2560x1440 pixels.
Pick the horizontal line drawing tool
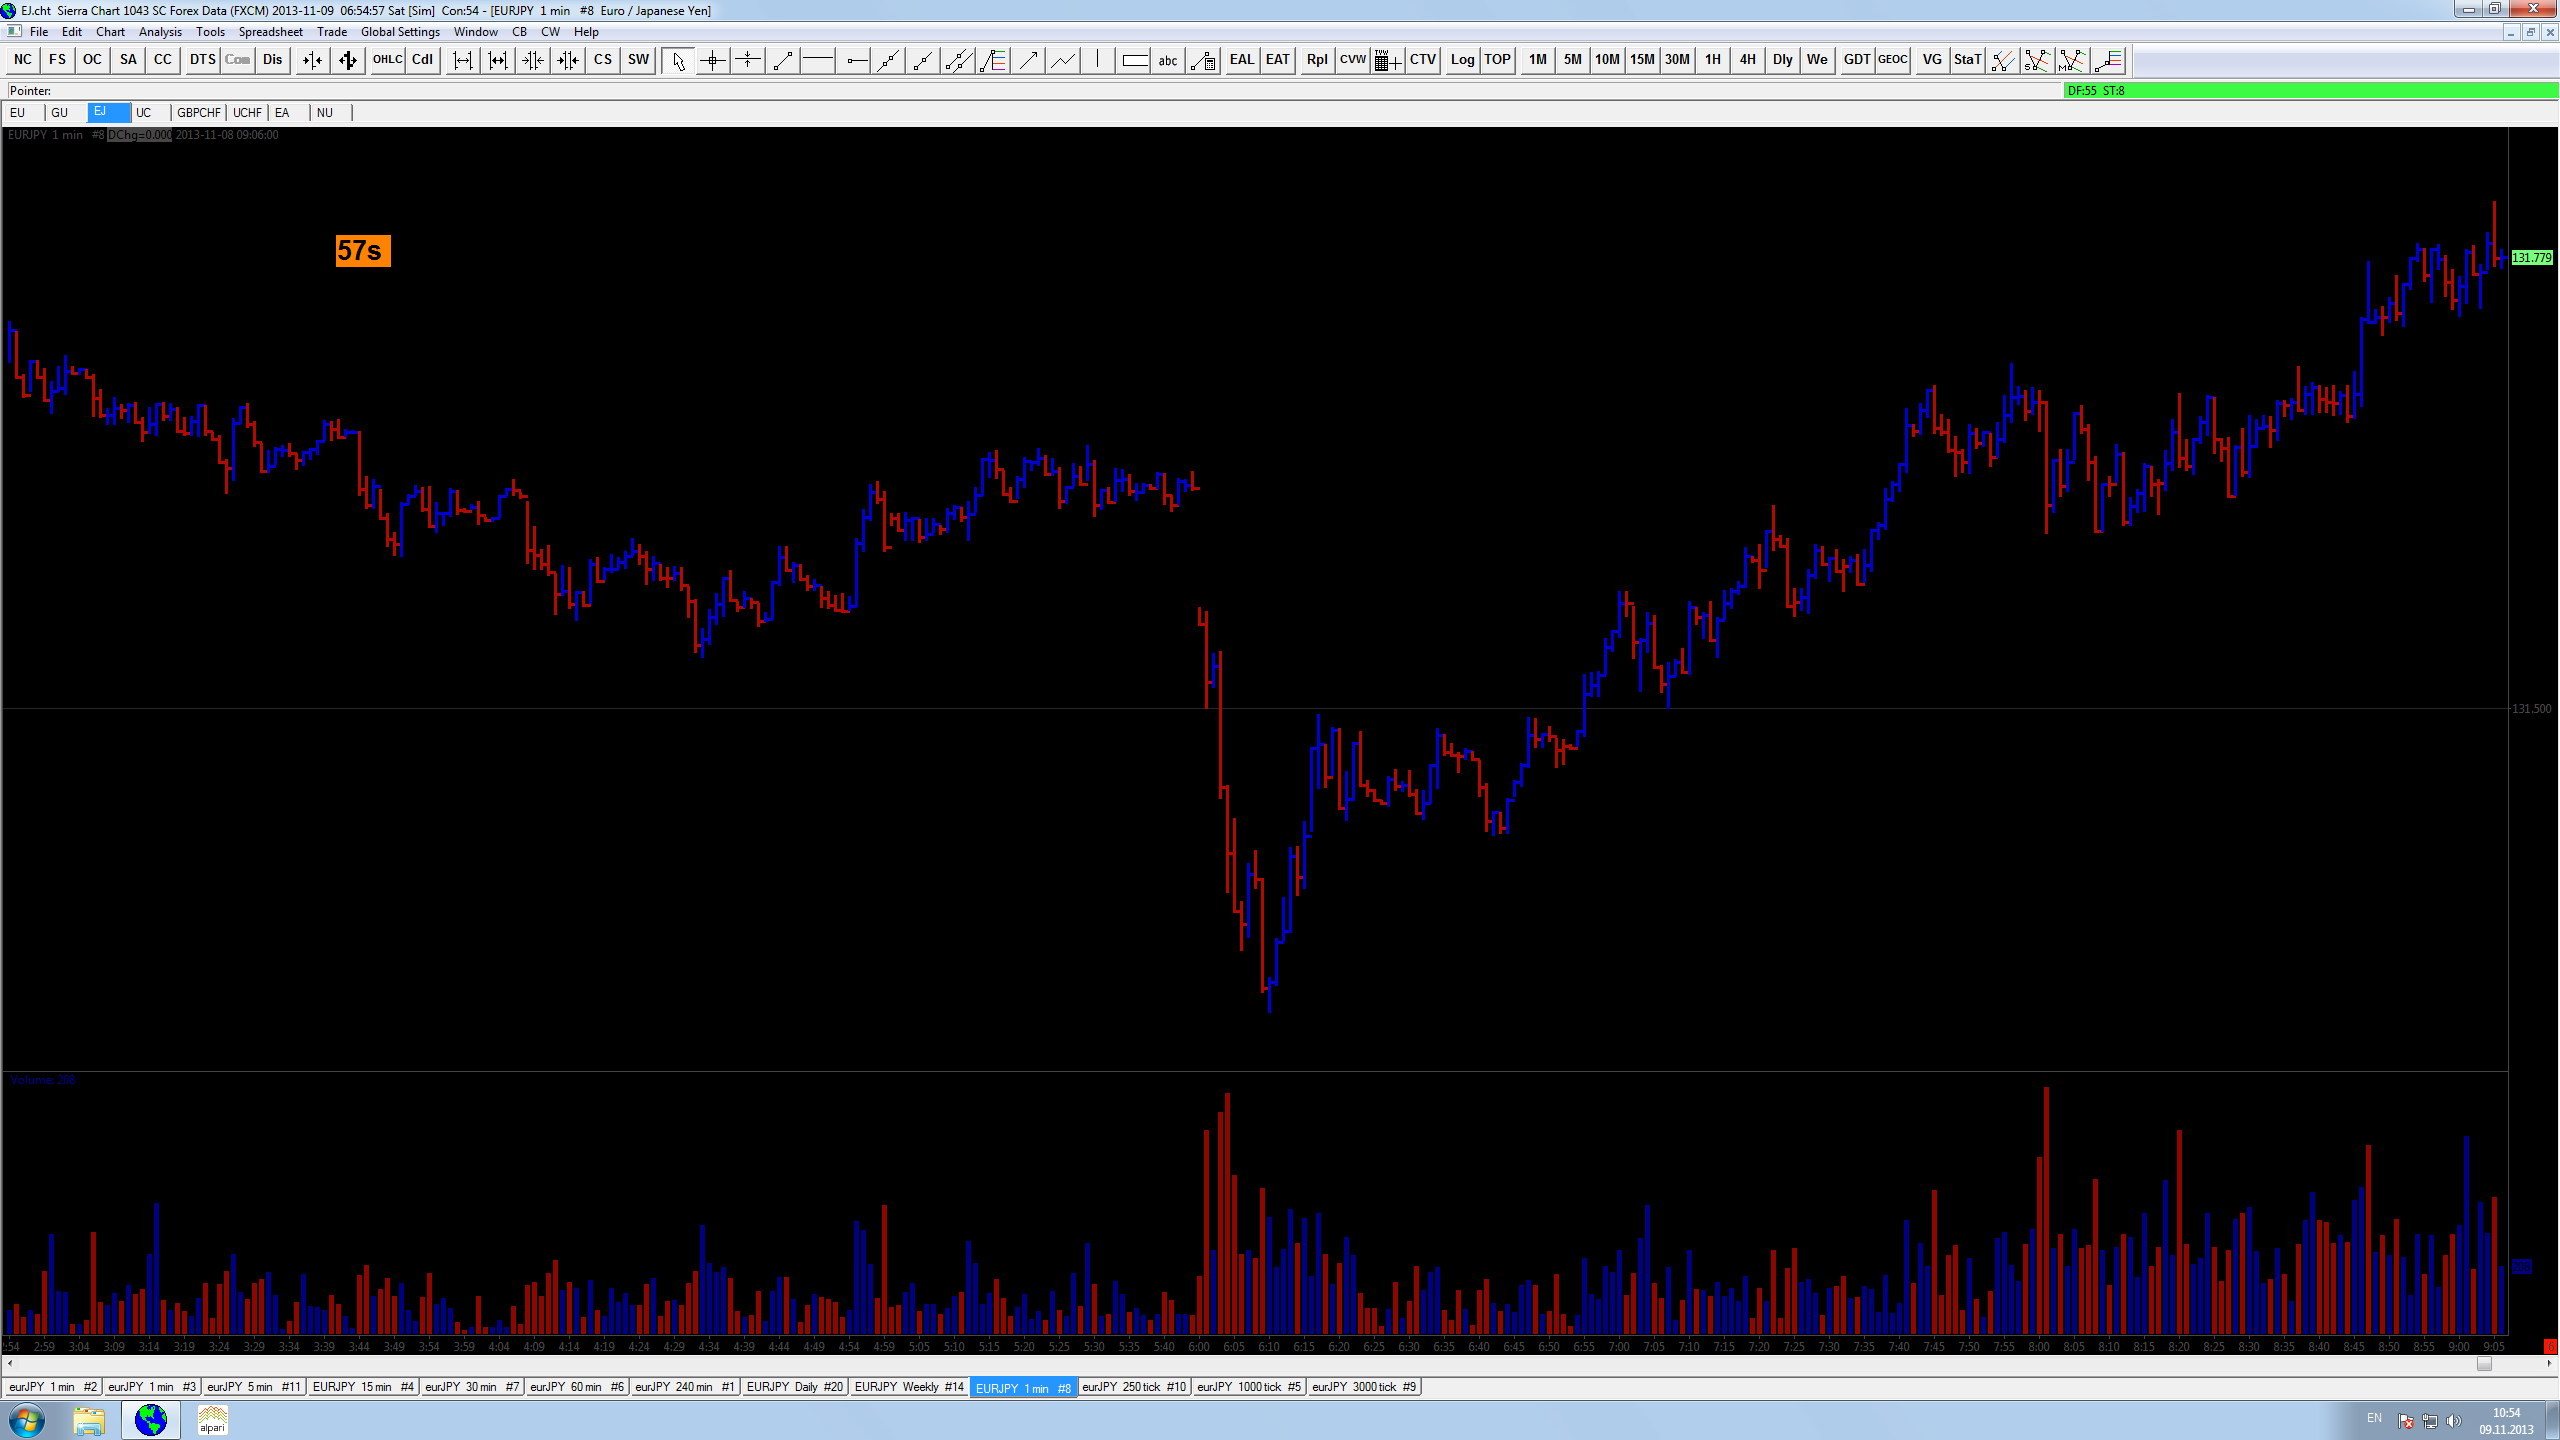(818, 60)
